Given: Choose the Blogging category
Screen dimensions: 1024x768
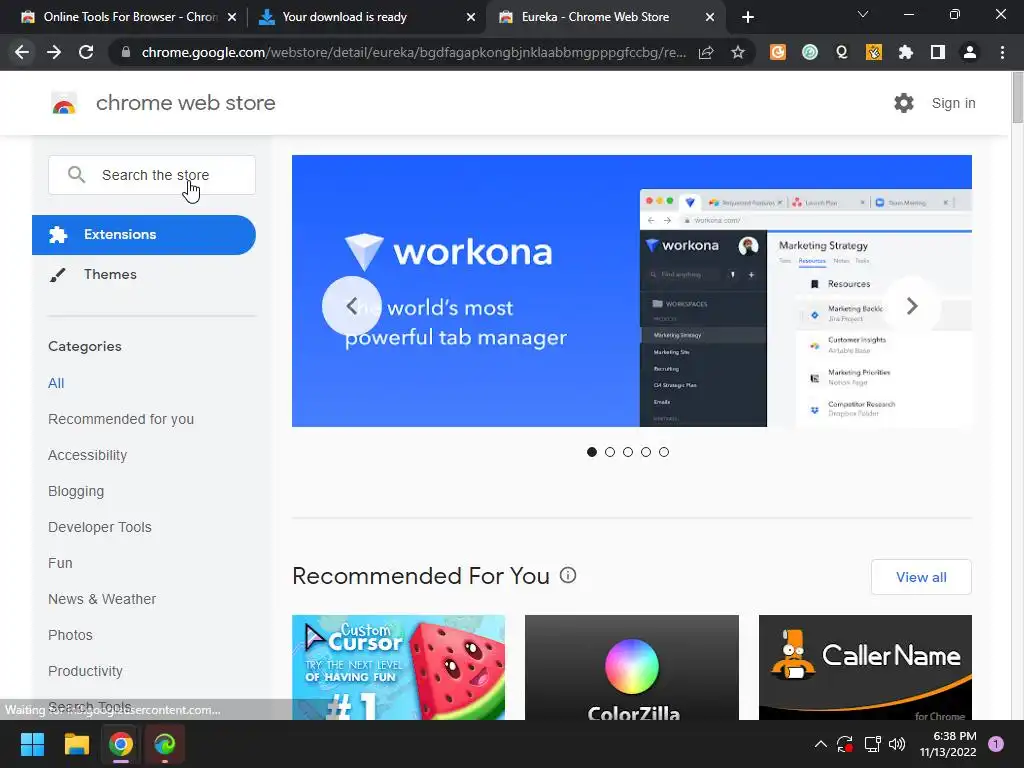Looking at the screenshot, I should pyautogui.click(x=76, y=491).
